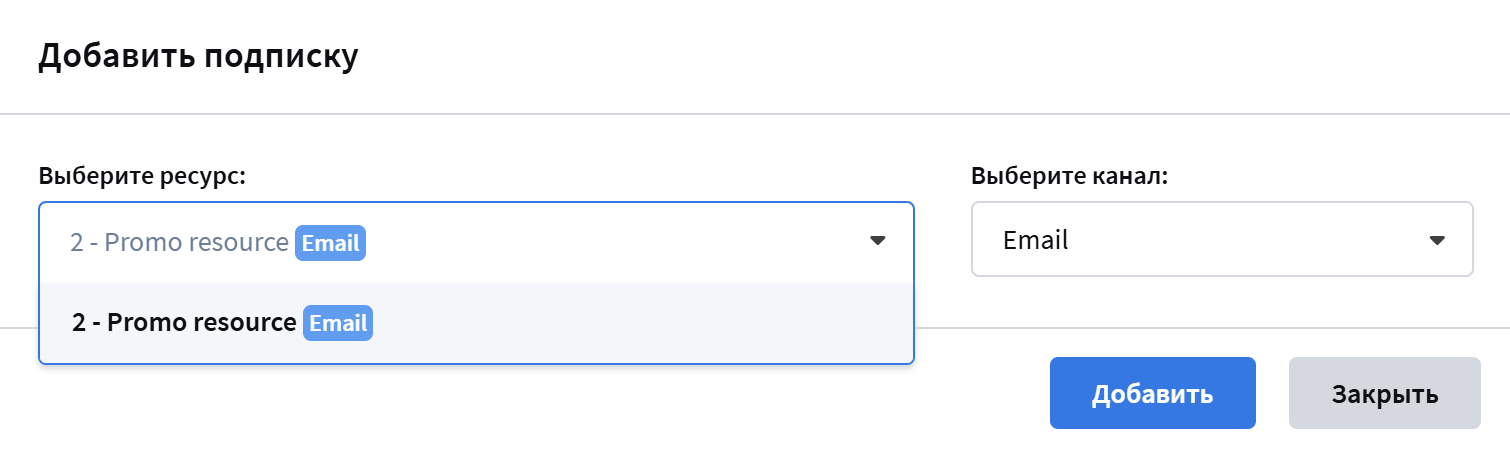Screen dimensions: 1510x454
Task: Collapse the resource list via its caret arrow
Action: click(x=877, y=241)
